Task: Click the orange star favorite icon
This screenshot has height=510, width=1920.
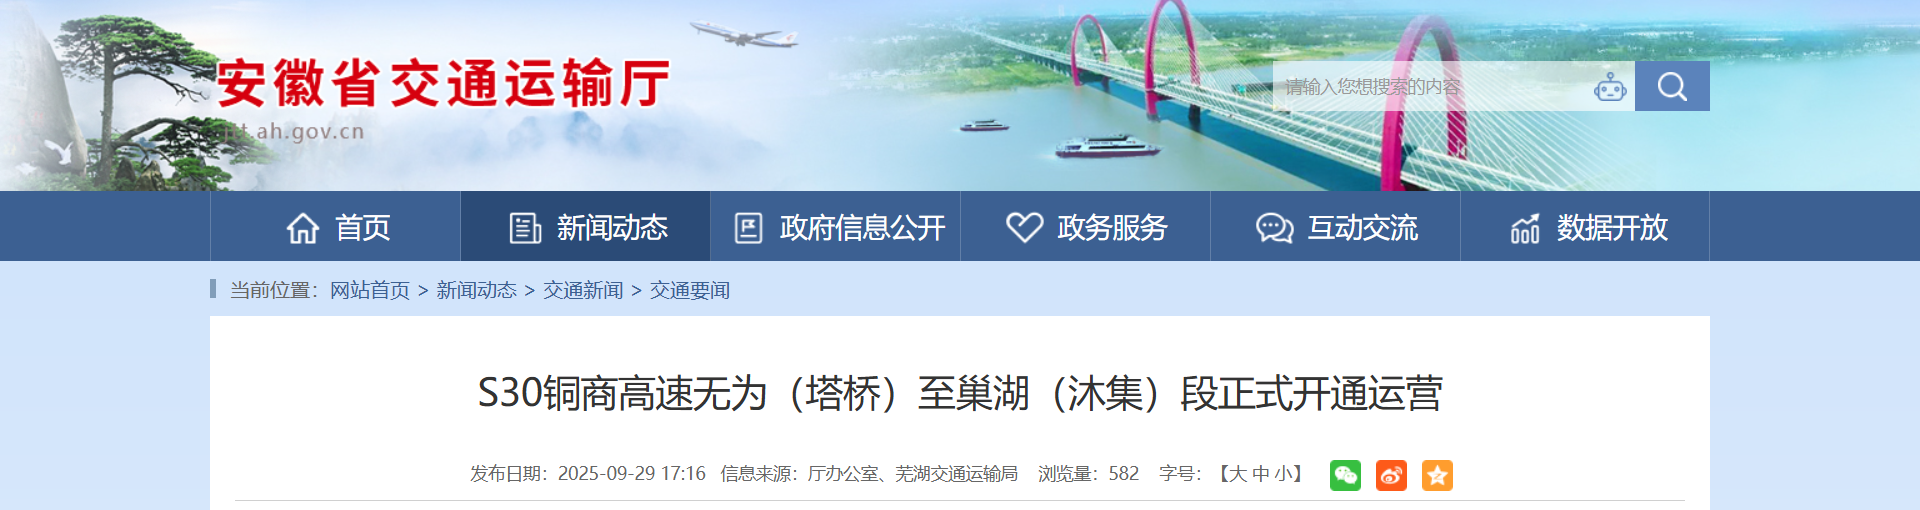Action: [x=1437, y=475]
